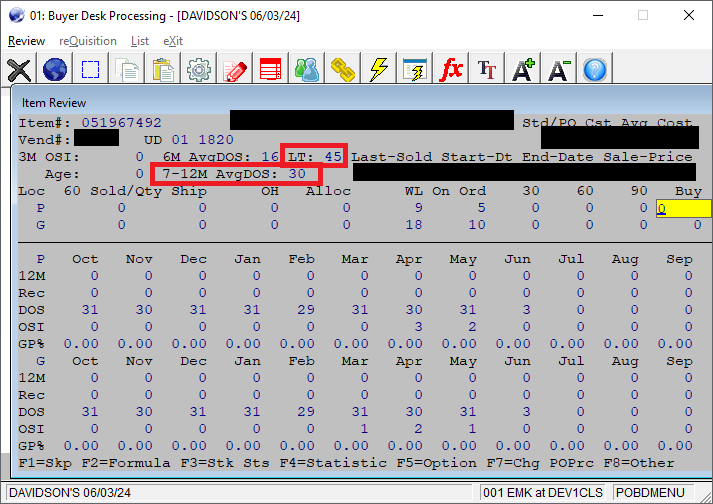
Task: Click the Paste clipboard toolbar icon
Action: coord(163,69)
